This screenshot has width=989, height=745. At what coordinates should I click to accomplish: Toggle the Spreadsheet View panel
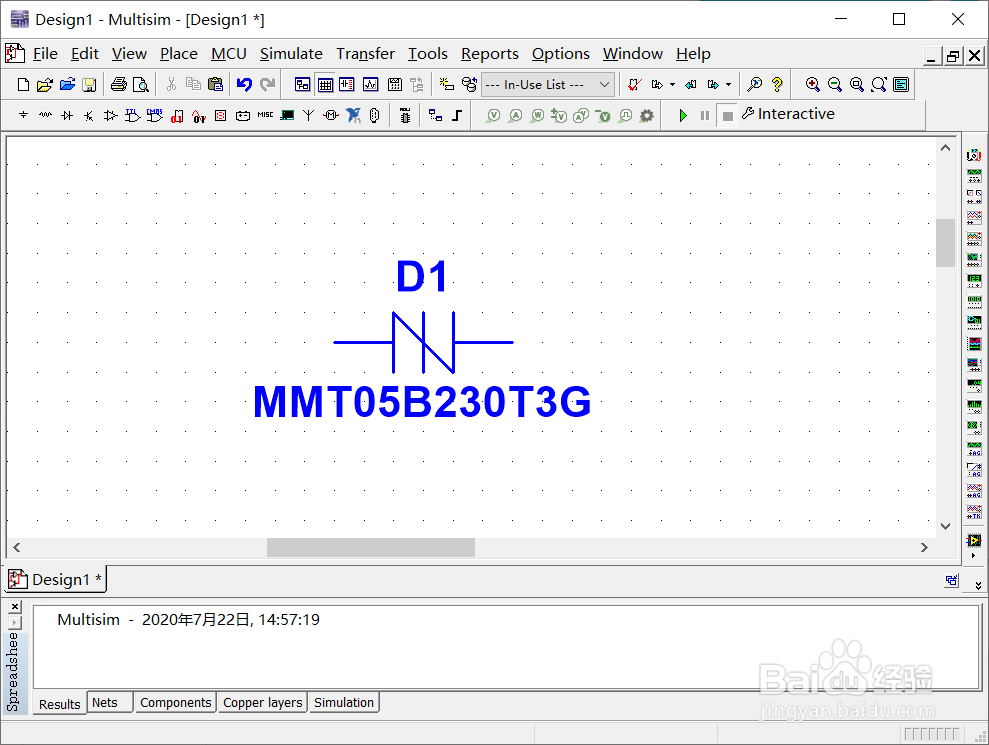click(x=325, y=85)
